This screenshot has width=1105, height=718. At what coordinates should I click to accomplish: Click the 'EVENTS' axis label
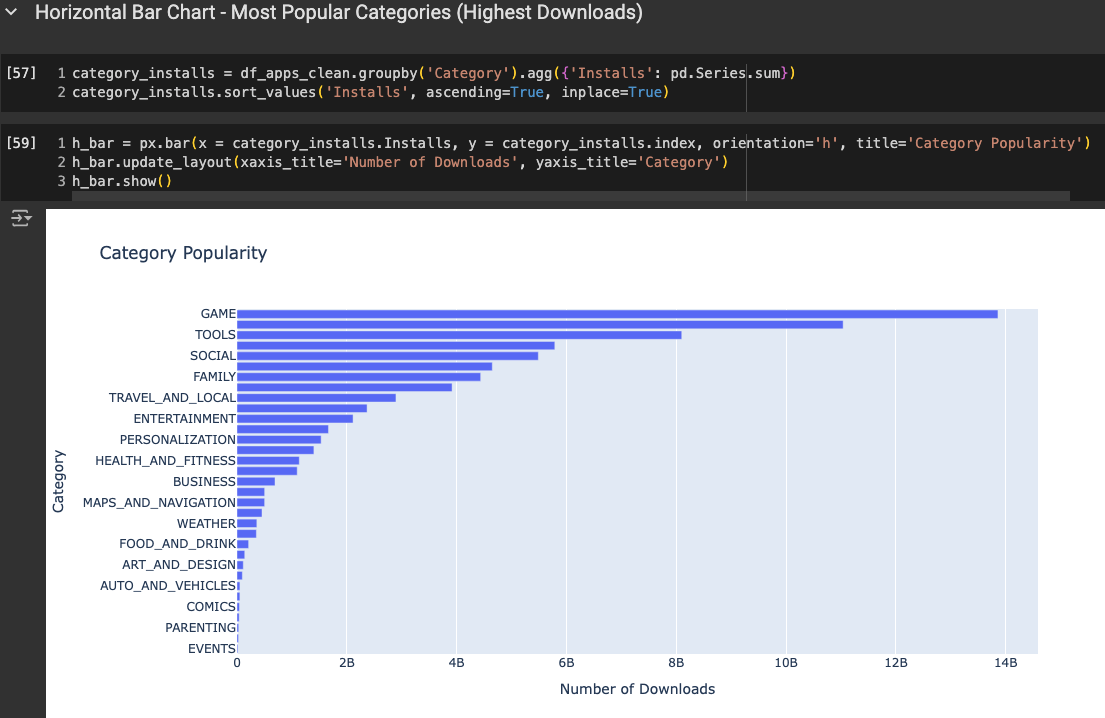pos(212,649)
